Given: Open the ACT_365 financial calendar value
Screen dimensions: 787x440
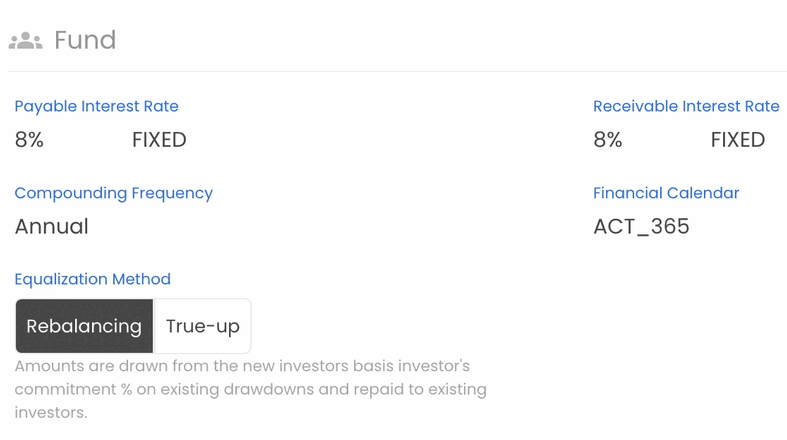Looking at the screenshot, I should click(x=641, y=227).
